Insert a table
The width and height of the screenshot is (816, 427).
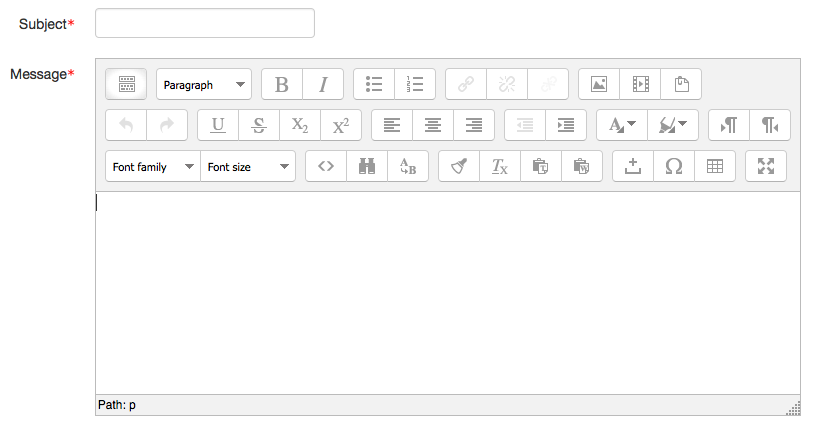[x=715, y=166]
